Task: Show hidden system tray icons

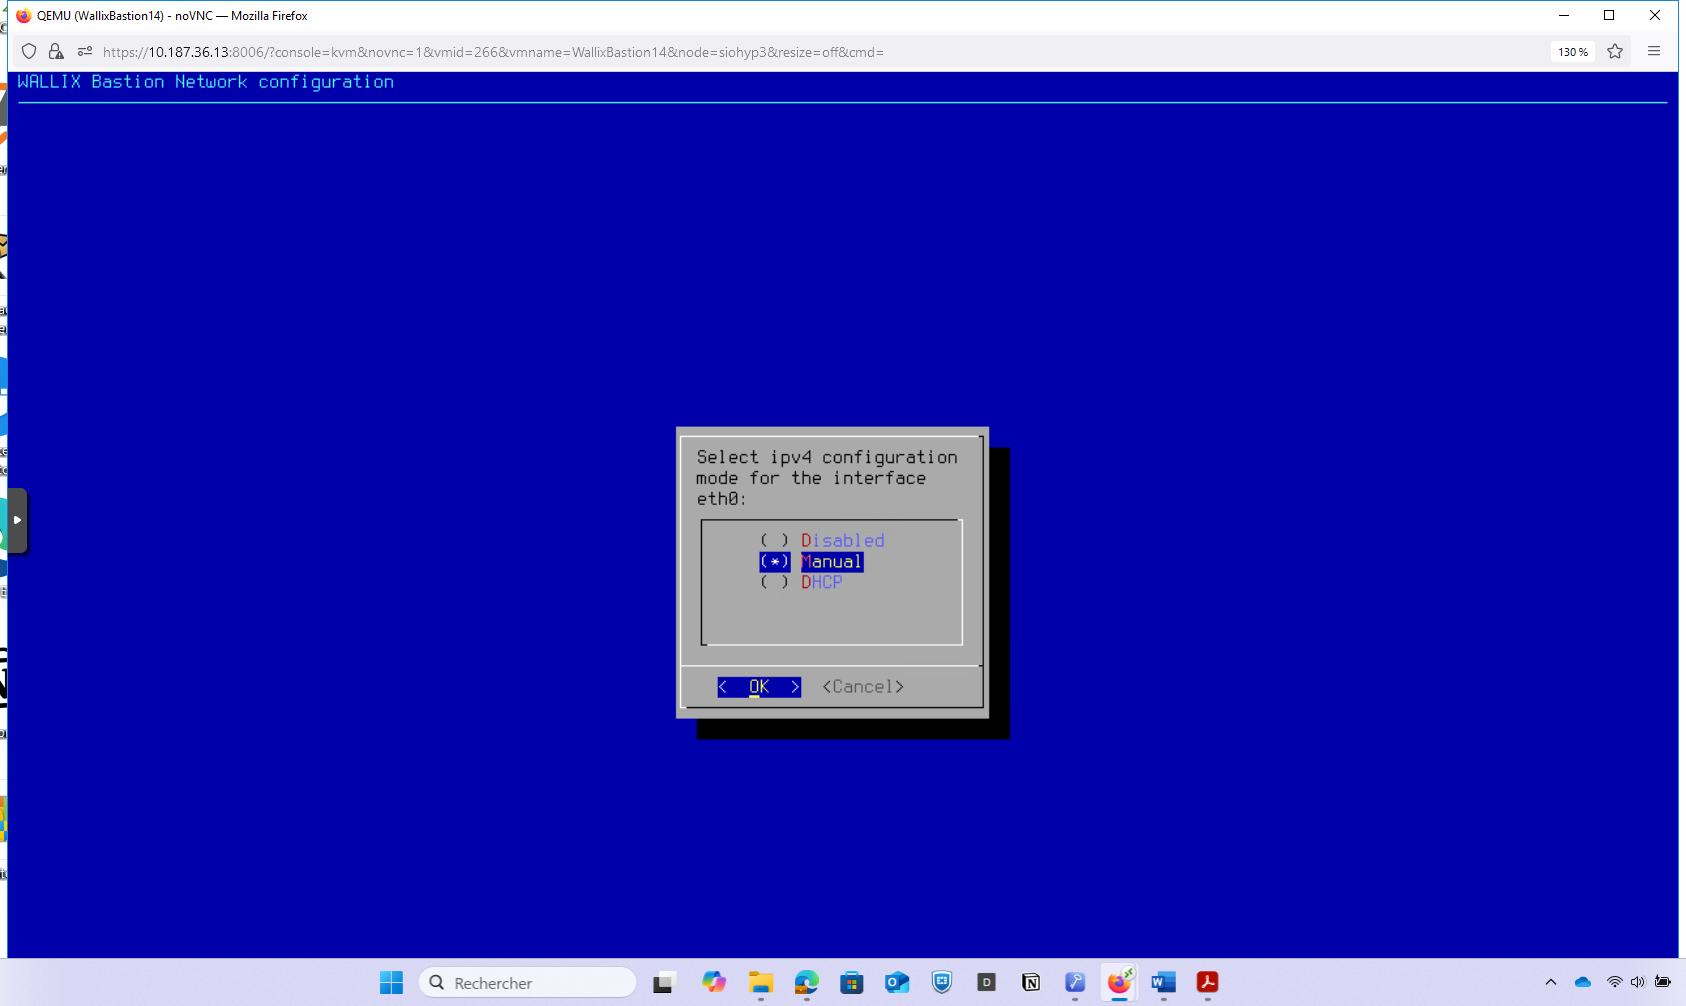Action: pos(1550,982)
